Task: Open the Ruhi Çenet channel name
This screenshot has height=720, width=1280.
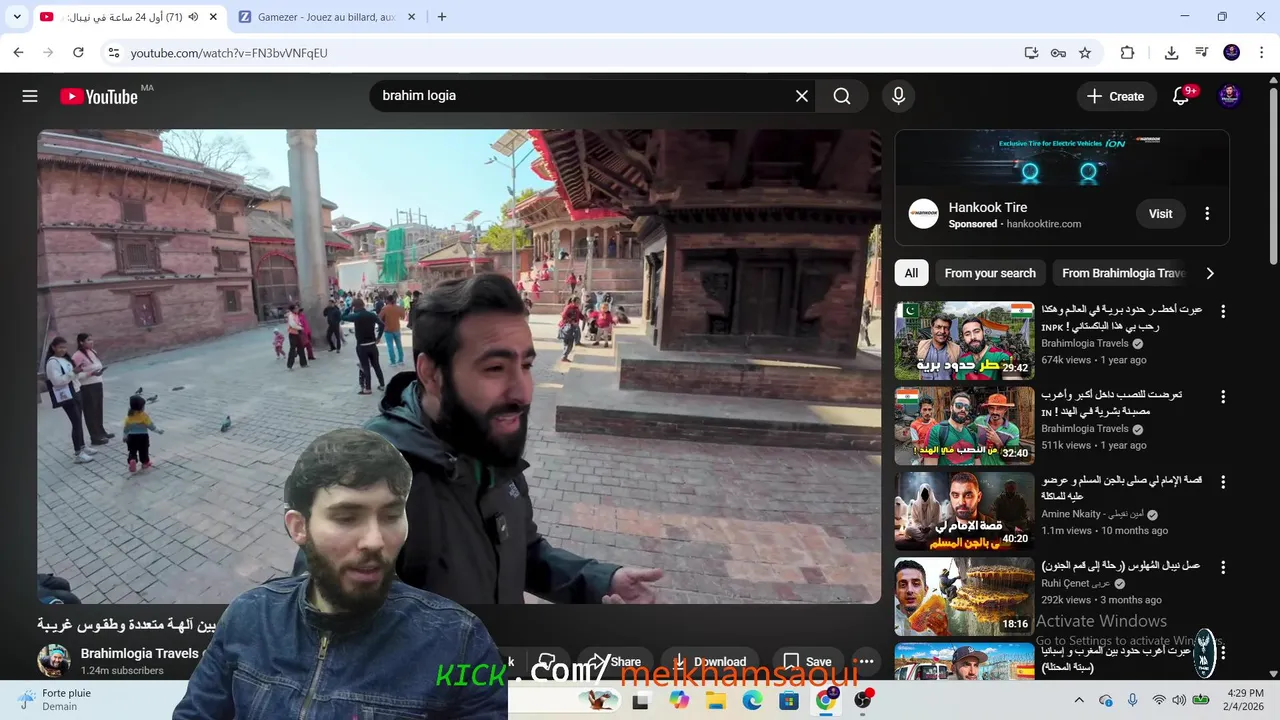Action: [1075, 583]
